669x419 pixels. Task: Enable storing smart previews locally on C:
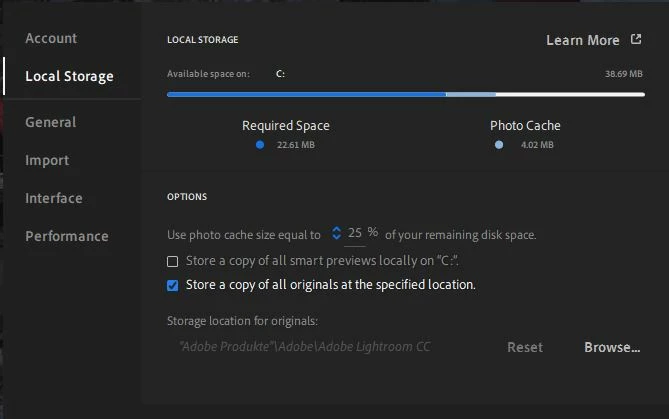tap(172, 261)
